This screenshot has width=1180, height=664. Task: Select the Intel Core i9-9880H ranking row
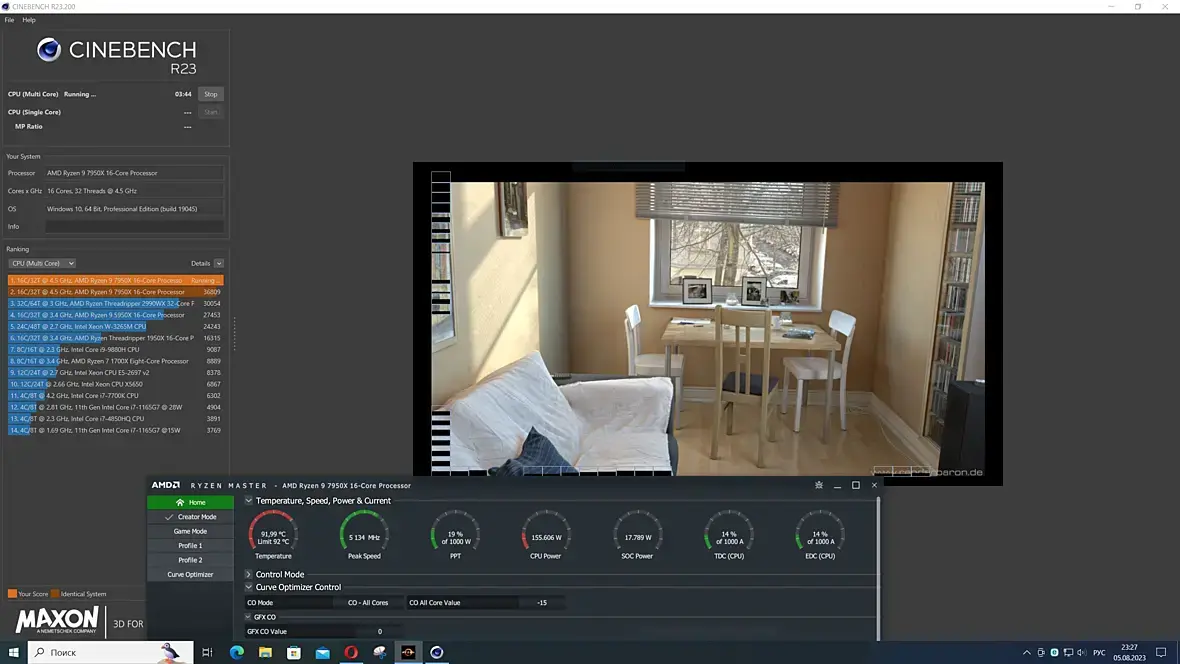point(115,349)
